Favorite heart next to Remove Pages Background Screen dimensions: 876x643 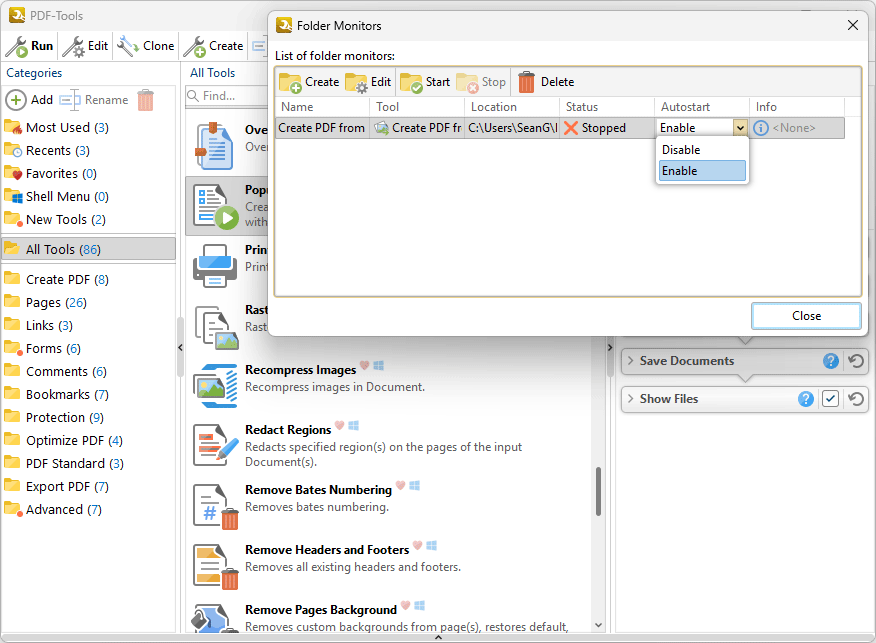coord(406,606)
